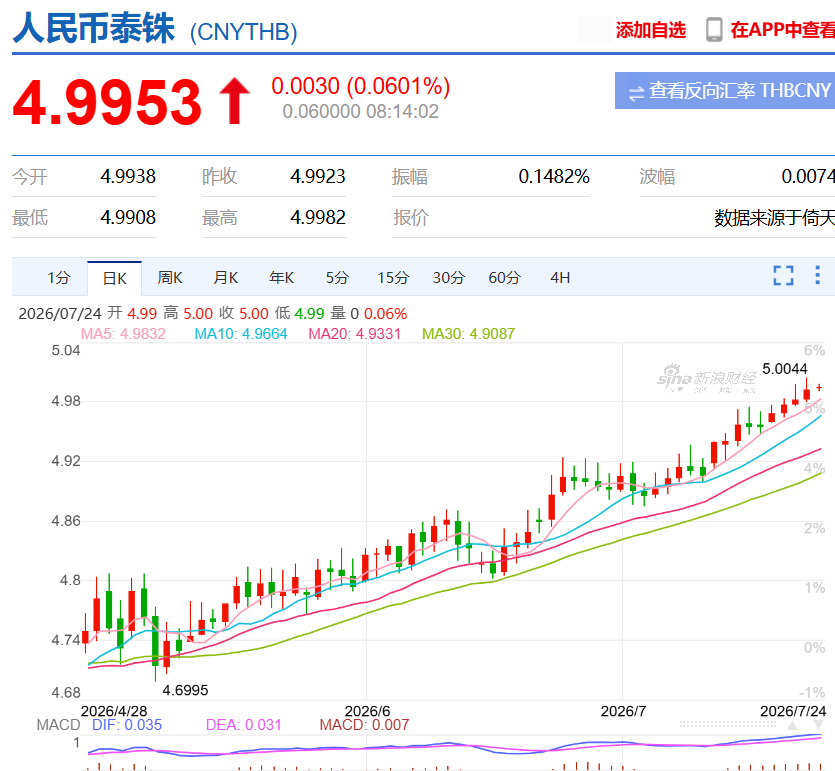
Task: Click the 2026/4/28 date axis label
Action: point(114,711)
